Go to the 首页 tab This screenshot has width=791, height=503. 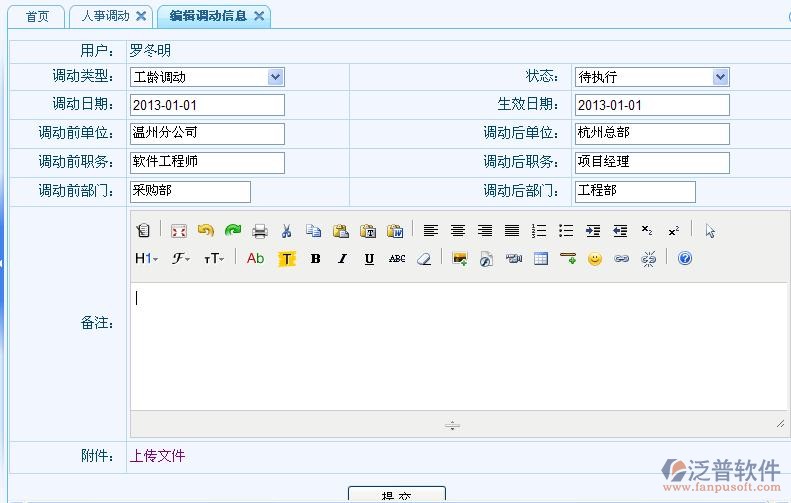coord(37,16)
